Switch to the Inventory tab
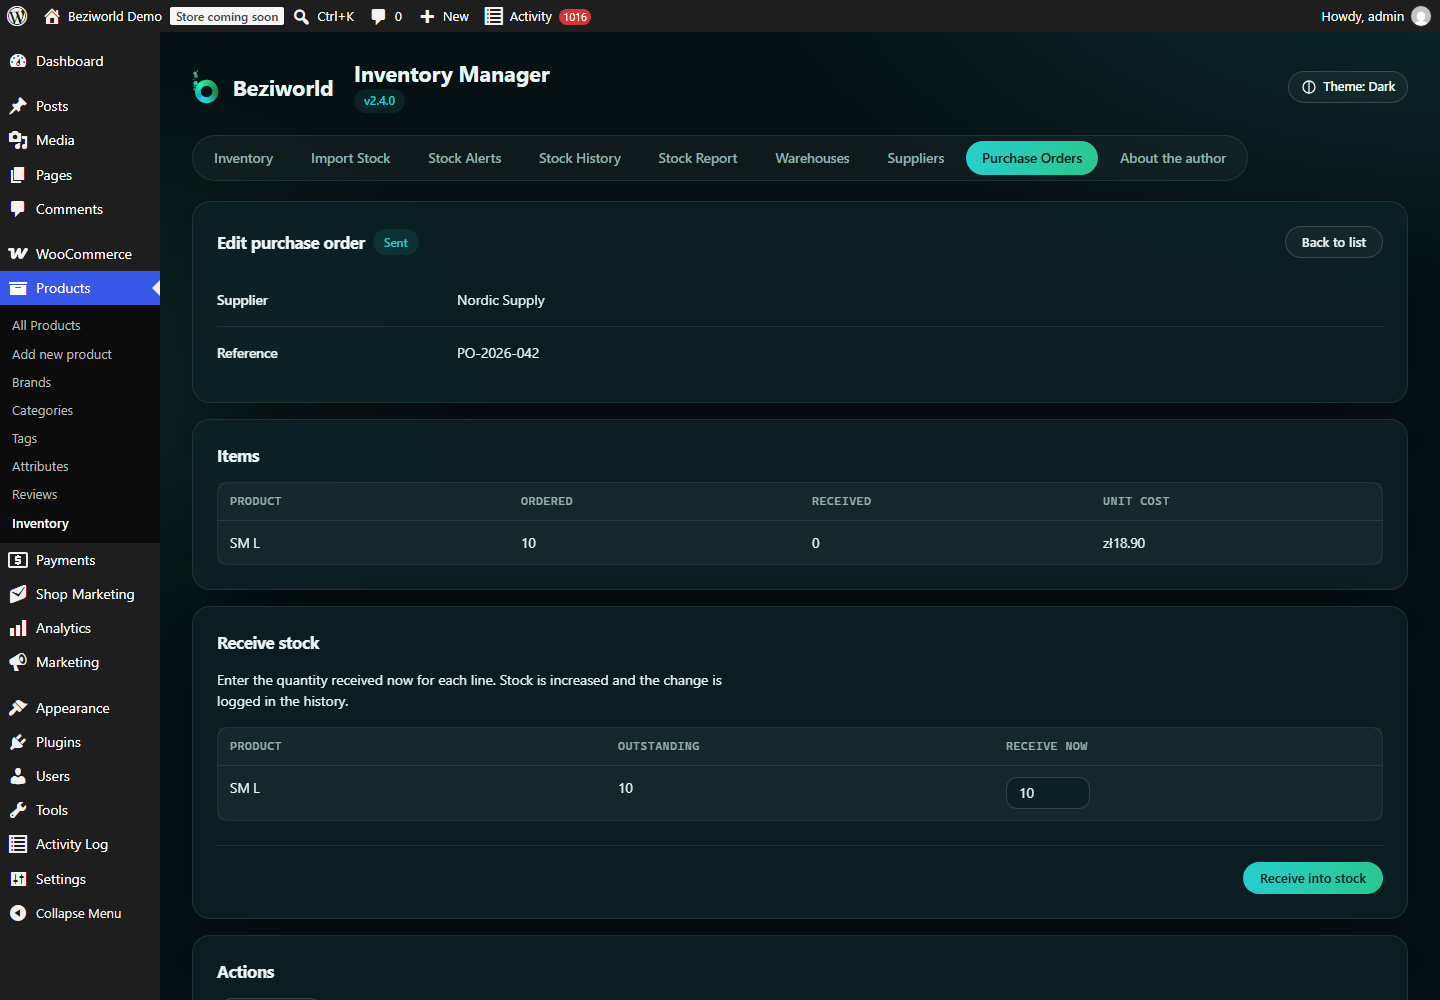1440x1000 pixels. (x=243, y=158)
